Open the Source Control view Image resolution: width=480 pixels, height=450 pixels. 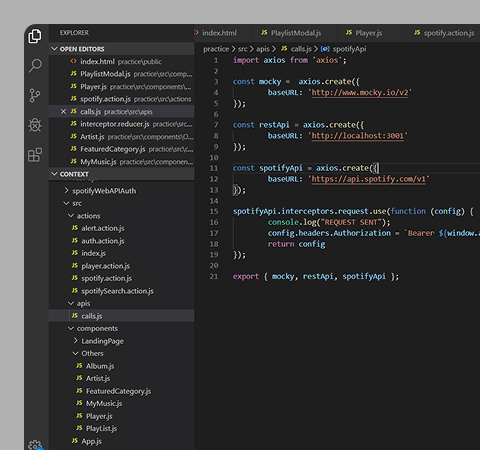coord(35,95)
